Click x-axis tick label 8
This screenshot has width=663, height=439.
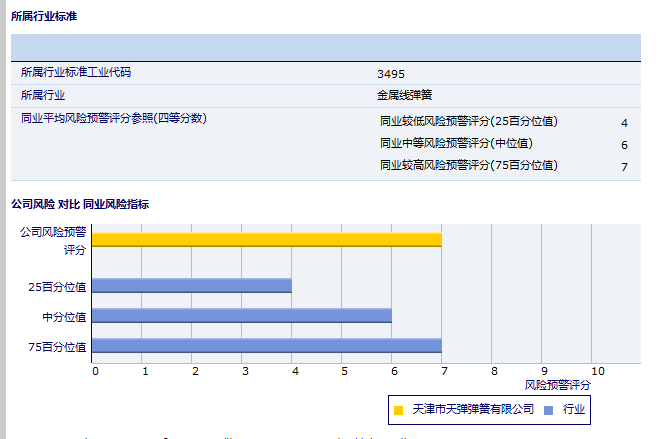pyautogui.click(x=494, y=371)
